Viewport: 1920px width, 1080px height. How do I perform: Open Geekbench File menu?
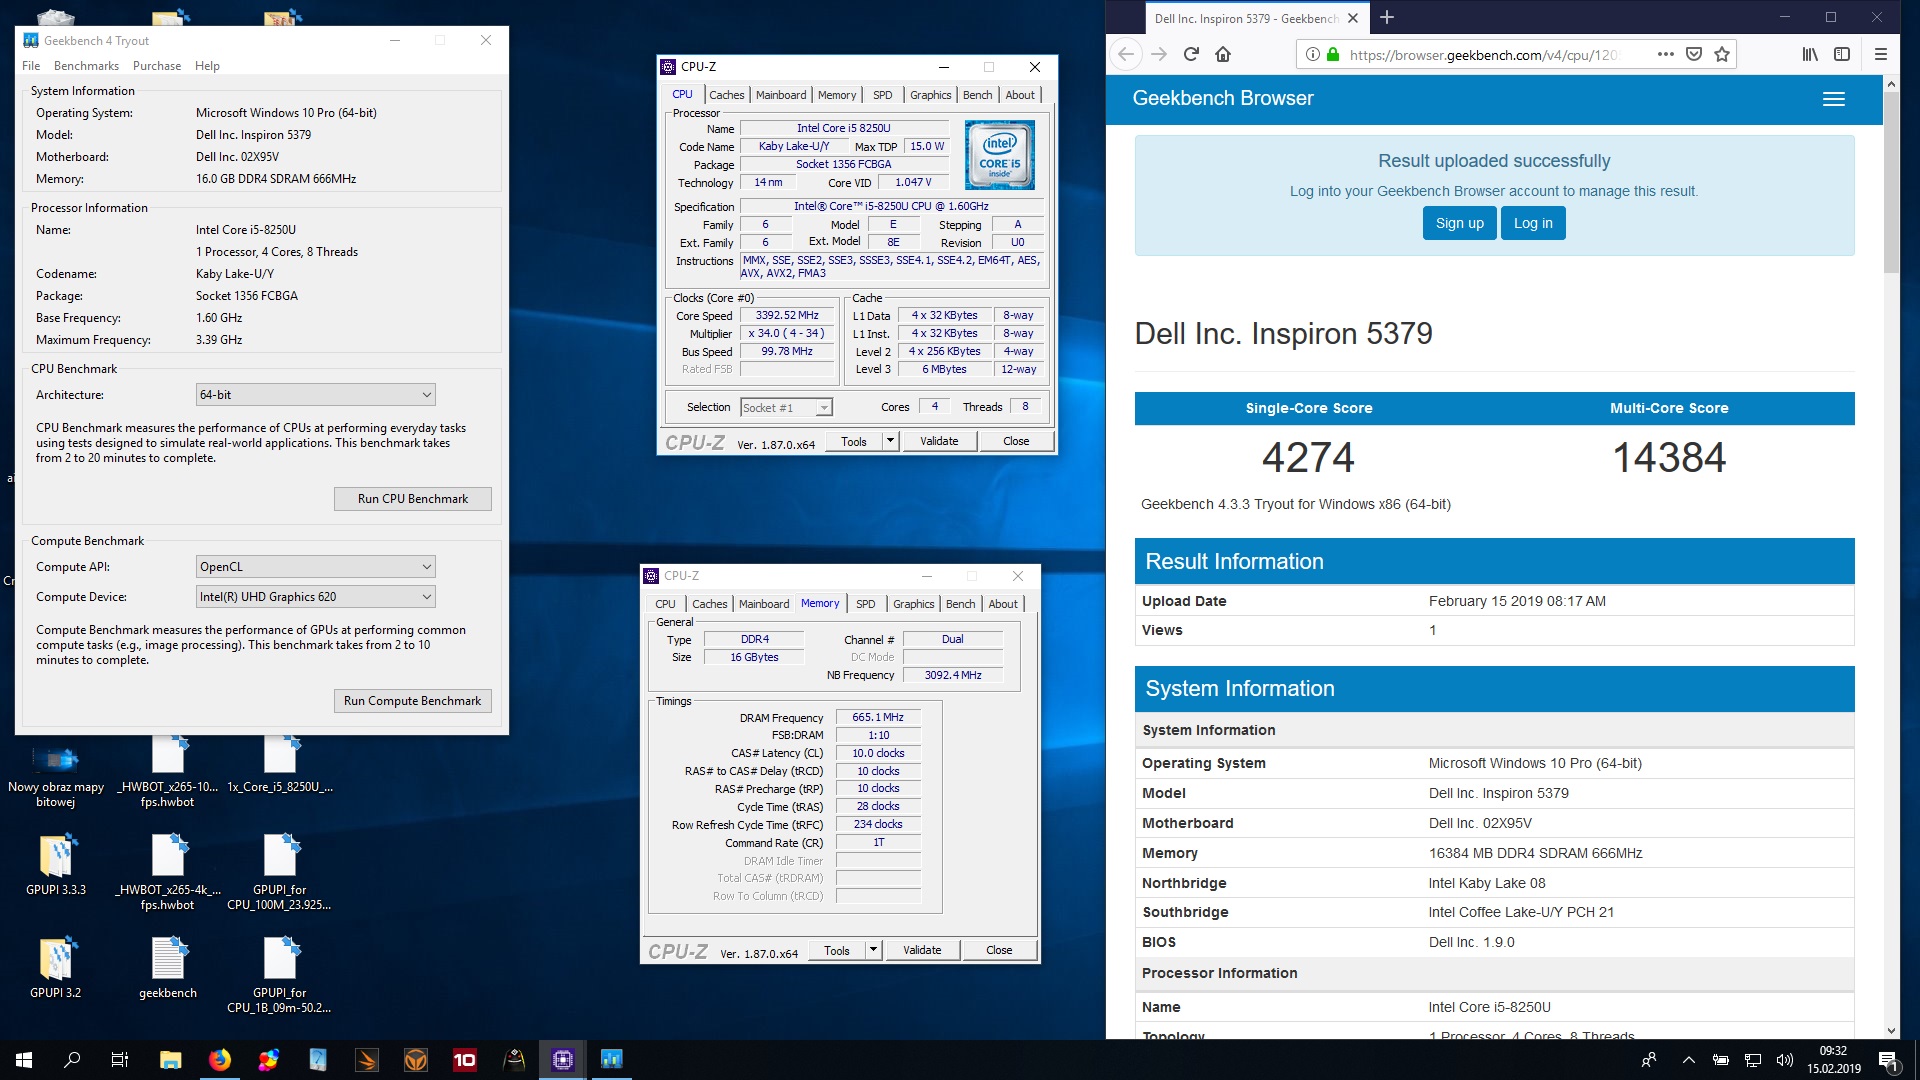point(31,66)
